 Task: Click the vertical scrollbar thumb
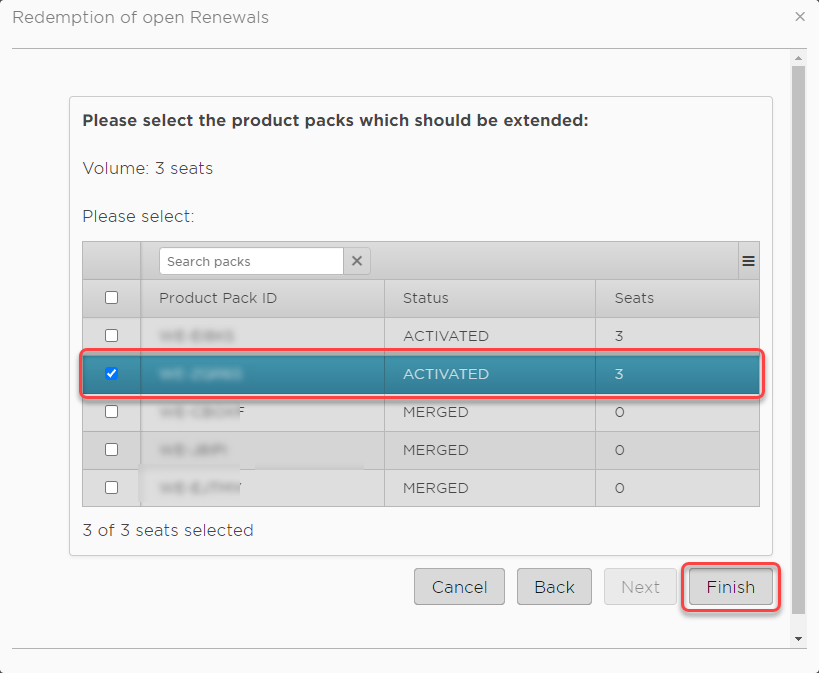(797, 340)
